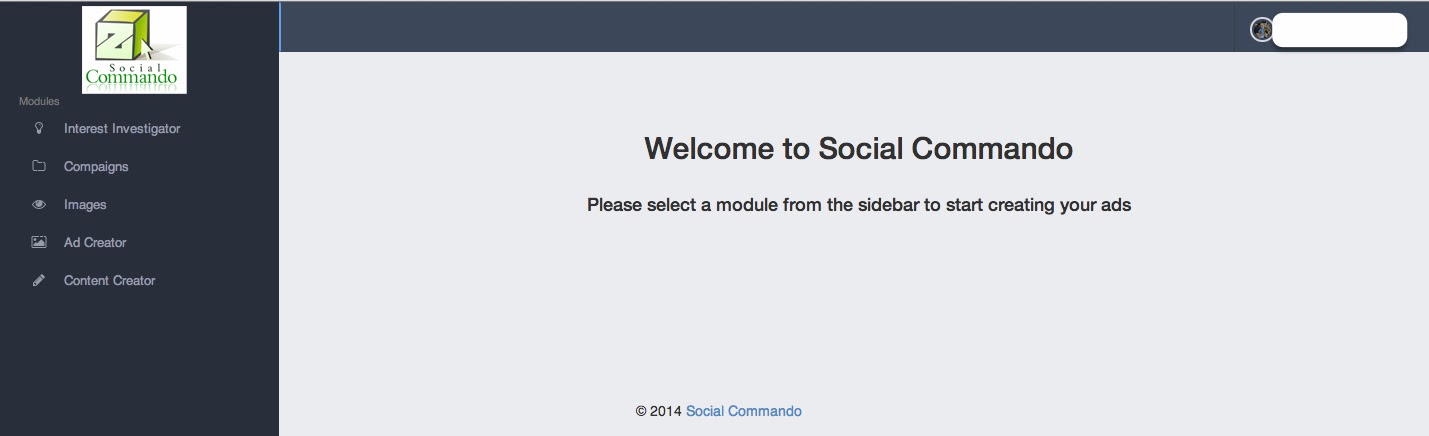Go to the Ad Creator module

pyautogui.click(x=95, y=243)
